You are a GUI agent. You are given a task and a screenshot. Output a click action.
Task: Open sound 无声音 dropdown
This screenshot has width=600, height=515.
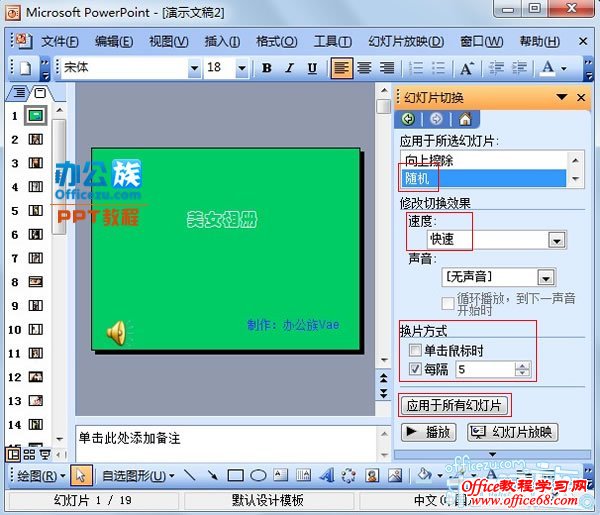pyautogui.click(x=546, y=277)
